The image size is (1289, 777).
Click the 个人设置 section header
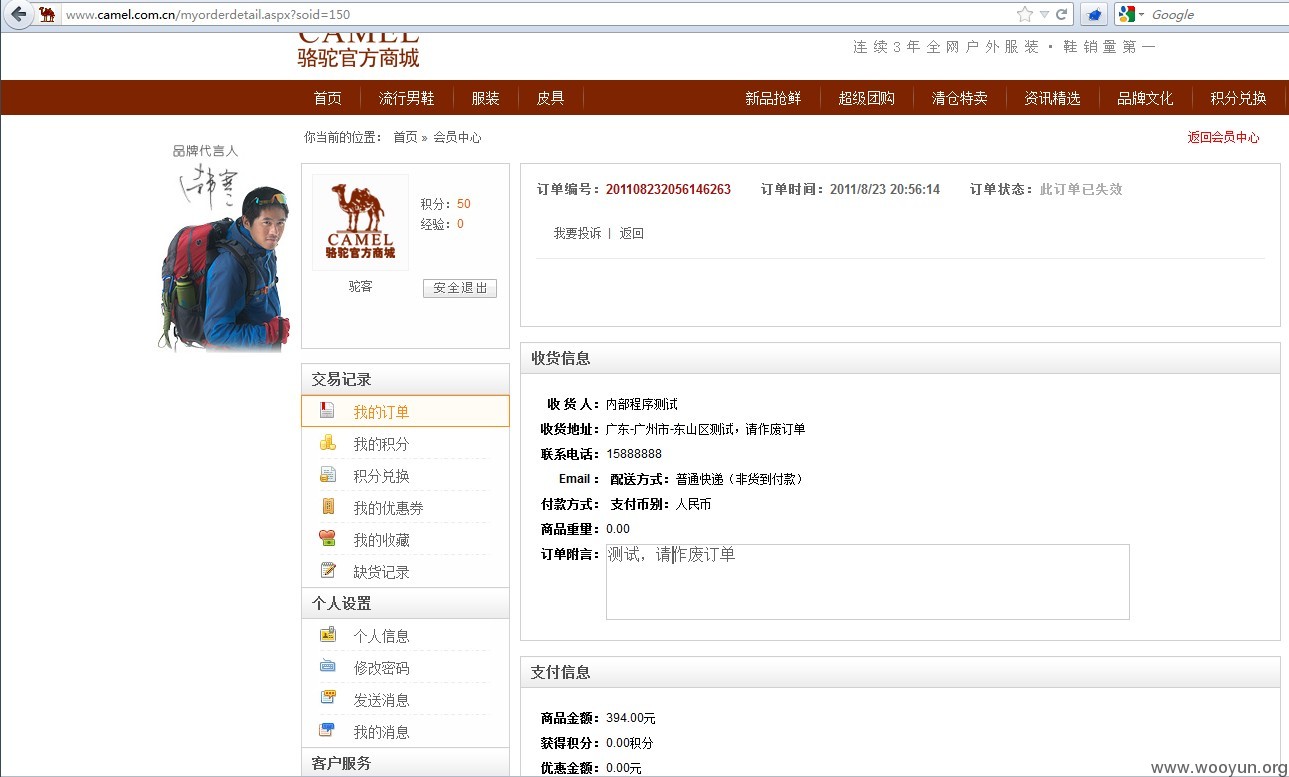(405, 603)
